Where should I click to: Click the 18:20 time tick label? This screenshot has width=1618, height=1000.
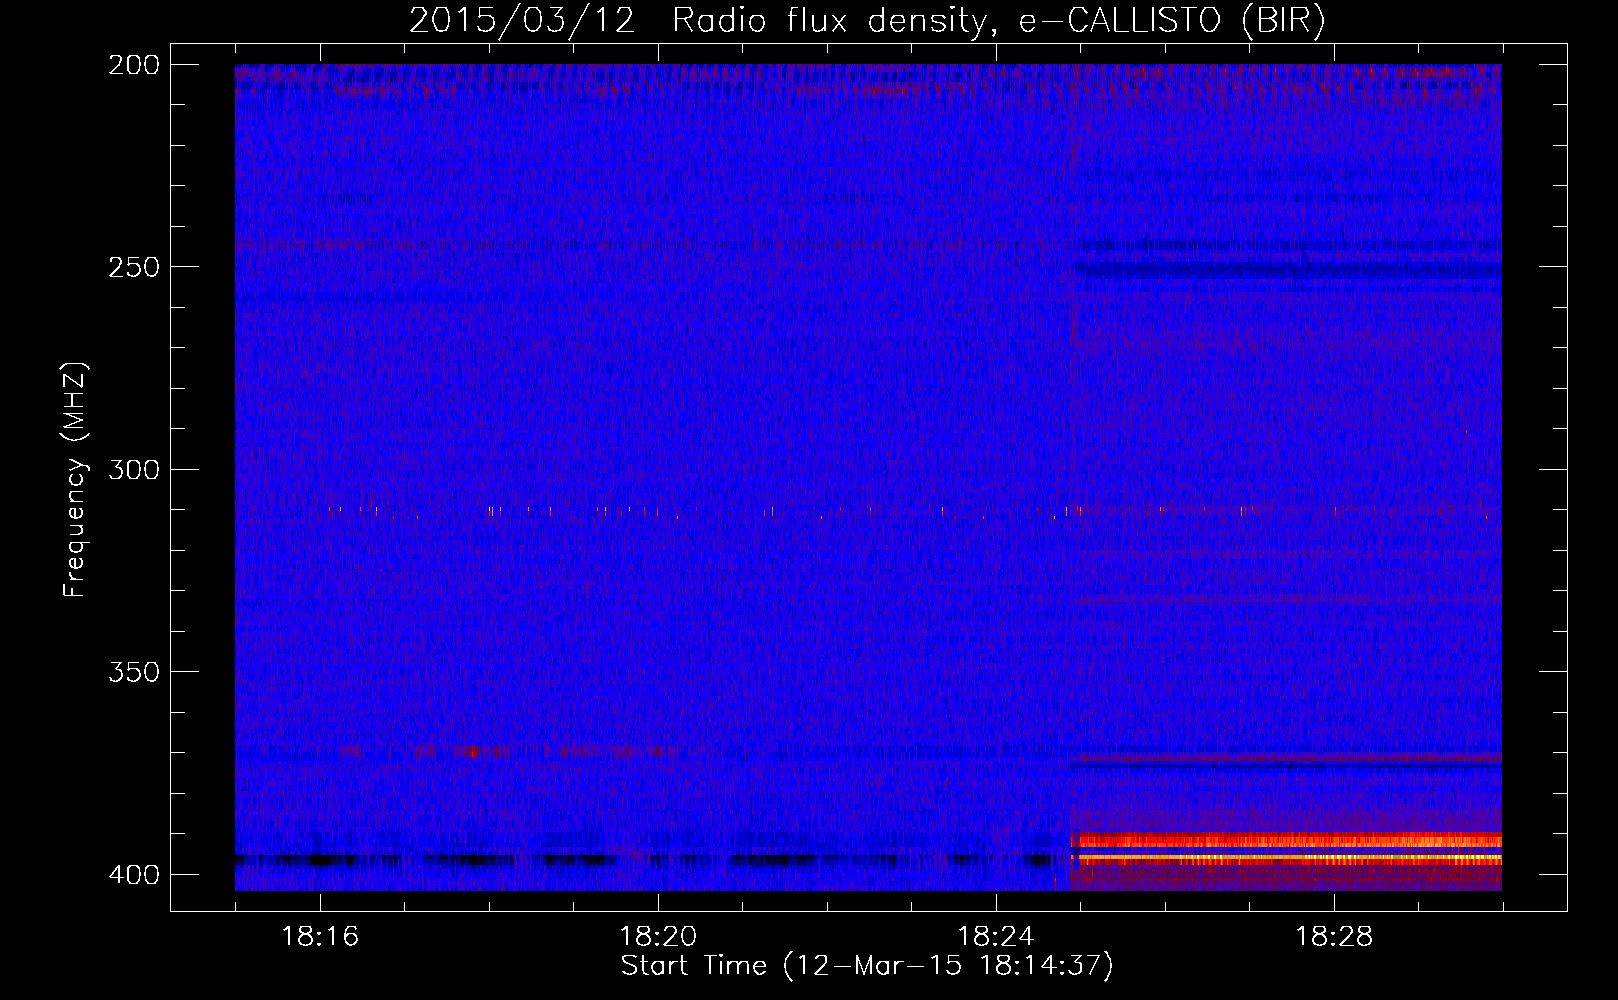click(x=658, y=937)
